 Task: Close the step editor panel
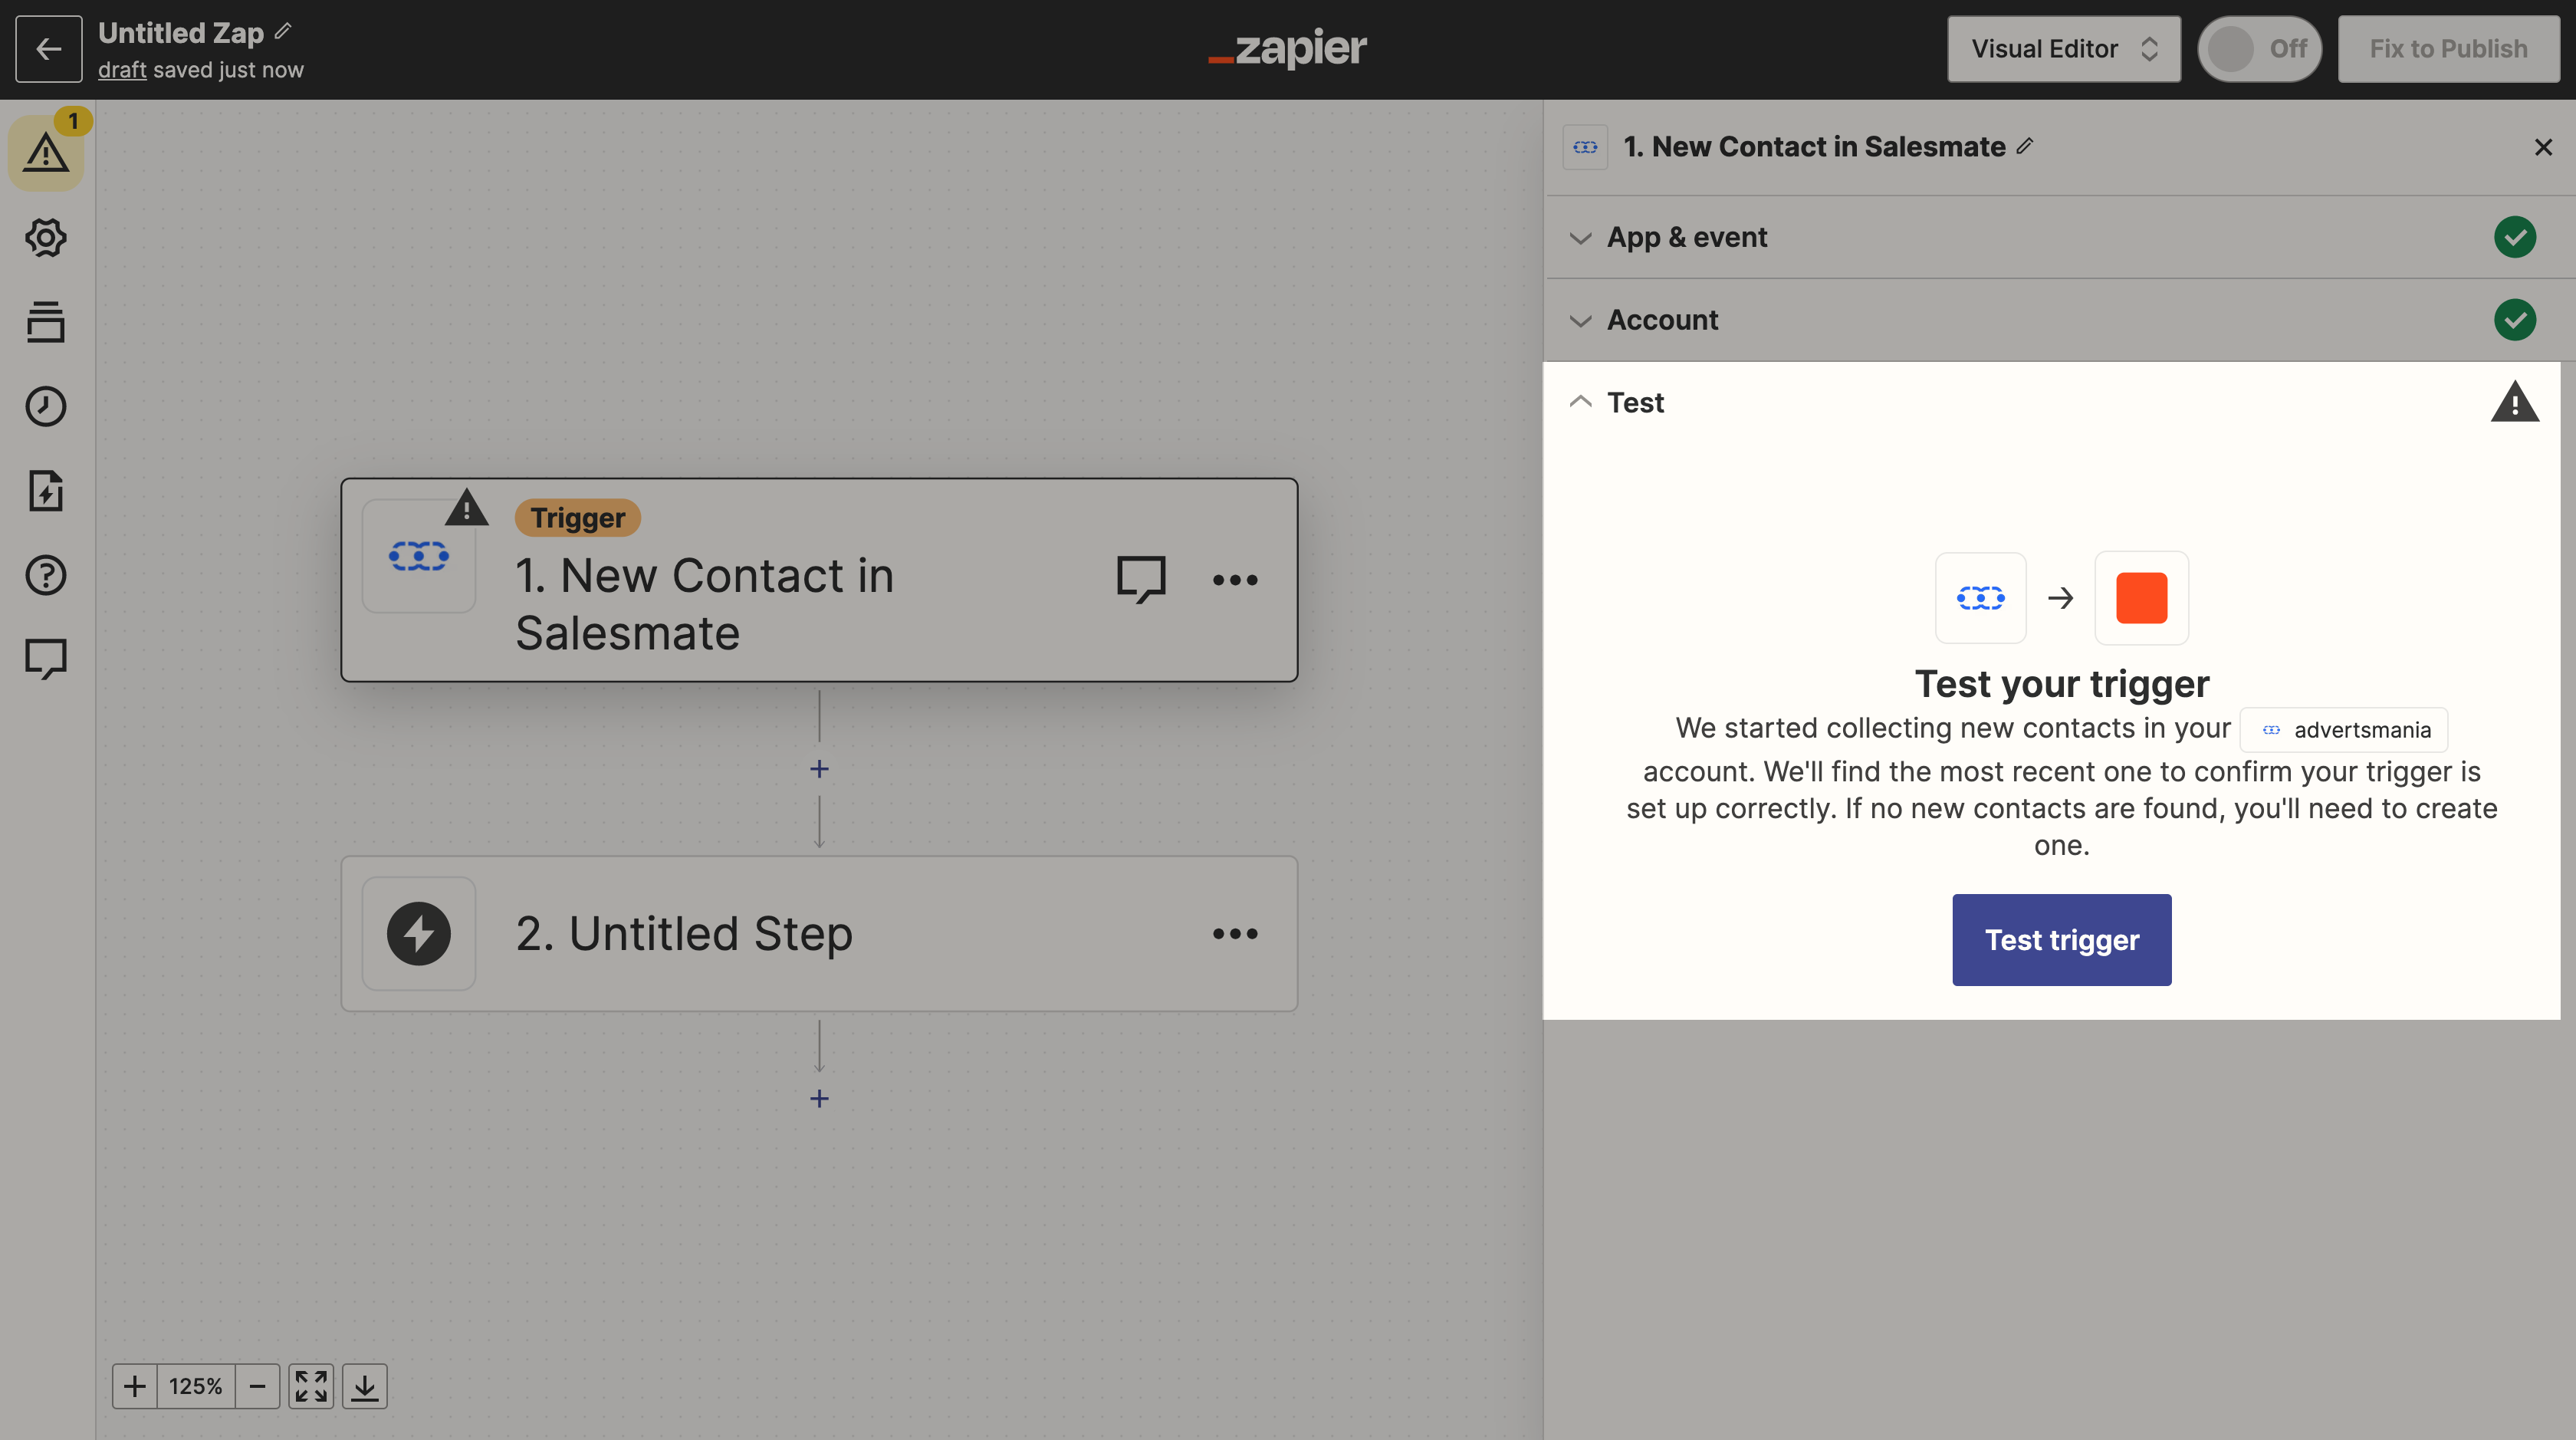pyautogui.click(x=2543, y=147)
